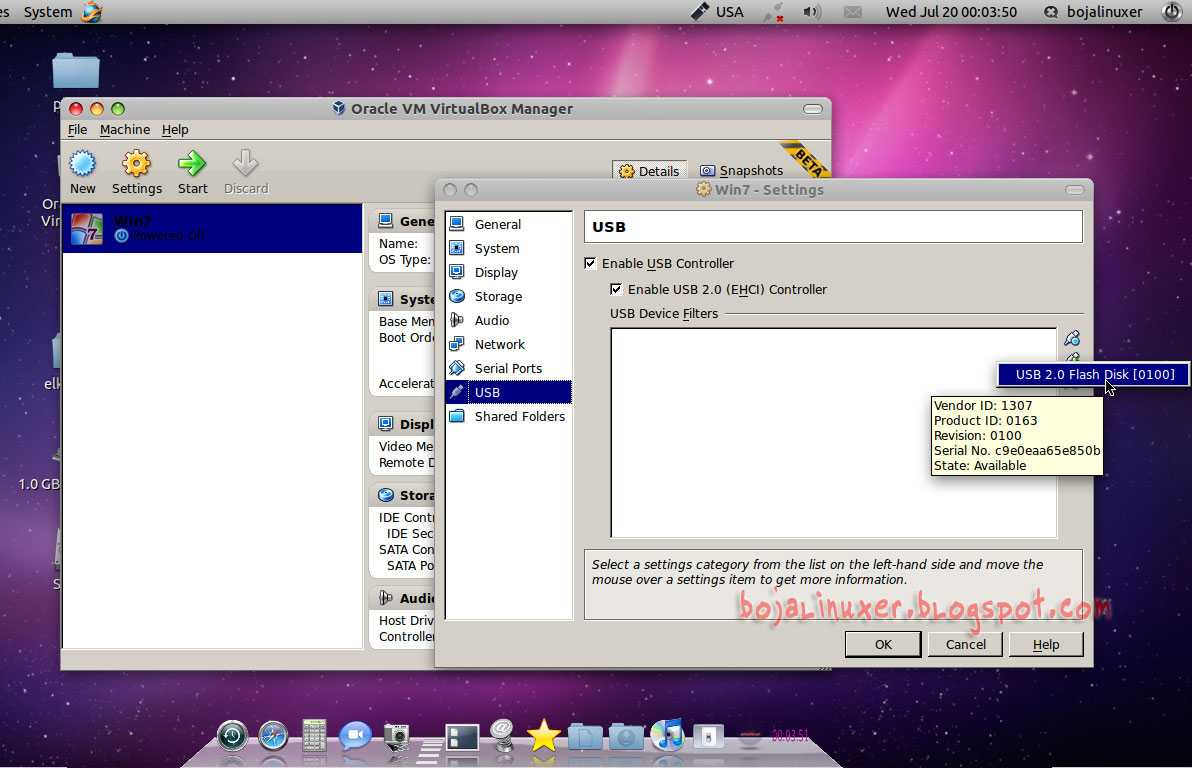Open the bojalinuxer user menu
This screenshot has width=1192, height=768.
1094,12
